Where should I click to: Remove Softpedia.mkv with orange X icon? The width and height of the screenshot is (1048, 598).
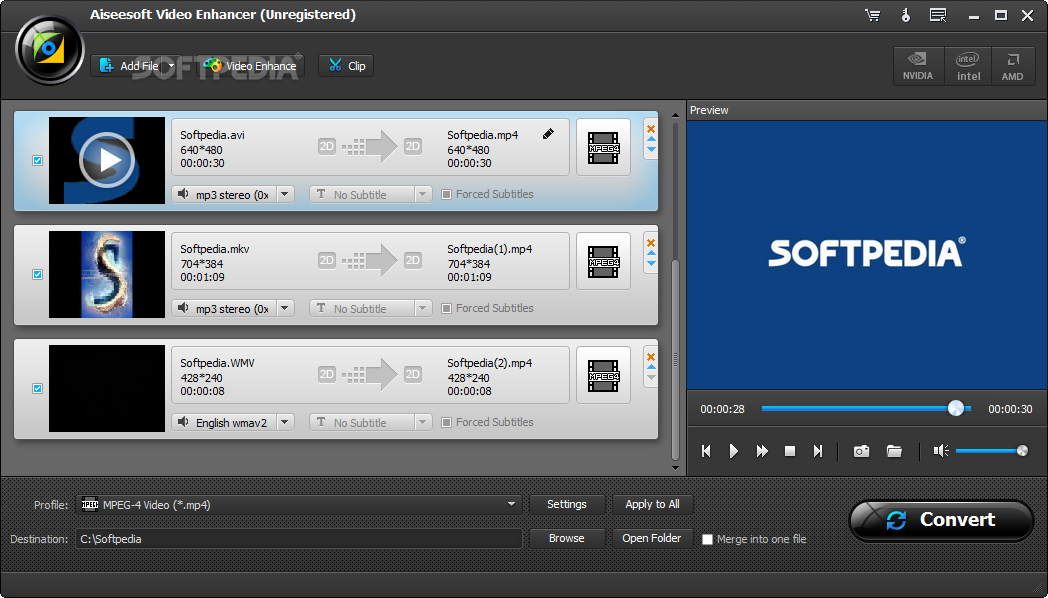pyautogui.click(x=651, y=242)
